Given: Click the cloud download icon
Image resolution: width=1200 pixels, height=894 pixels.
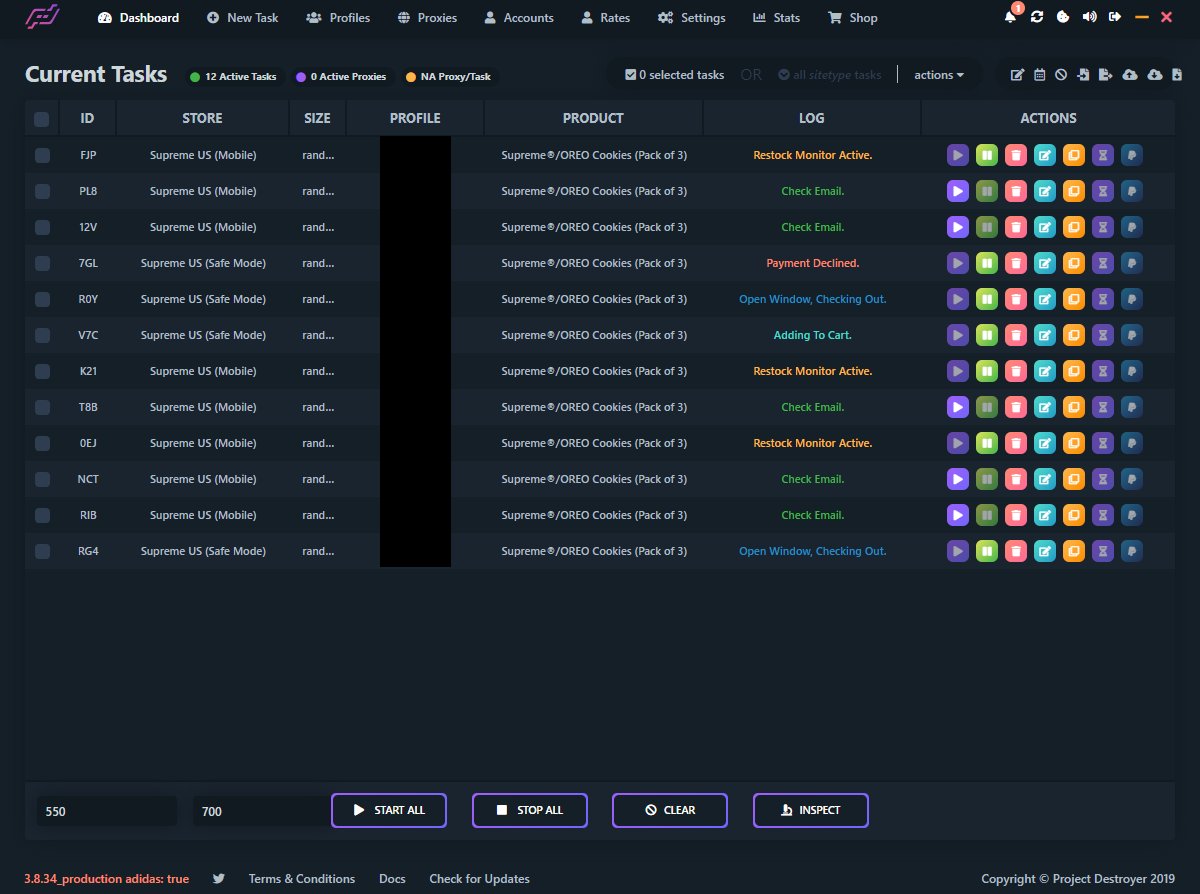Looking at the screenshot, I should [x=1154, y=75].
